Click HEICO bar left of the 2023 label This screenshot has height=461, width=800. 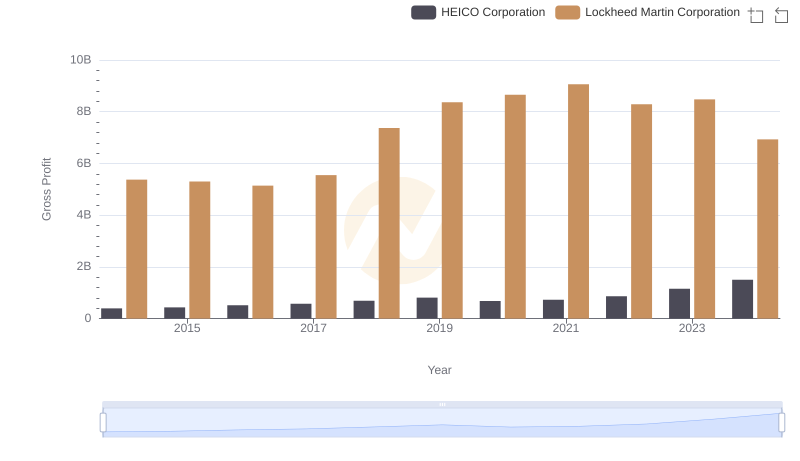(x=680, y=304)
